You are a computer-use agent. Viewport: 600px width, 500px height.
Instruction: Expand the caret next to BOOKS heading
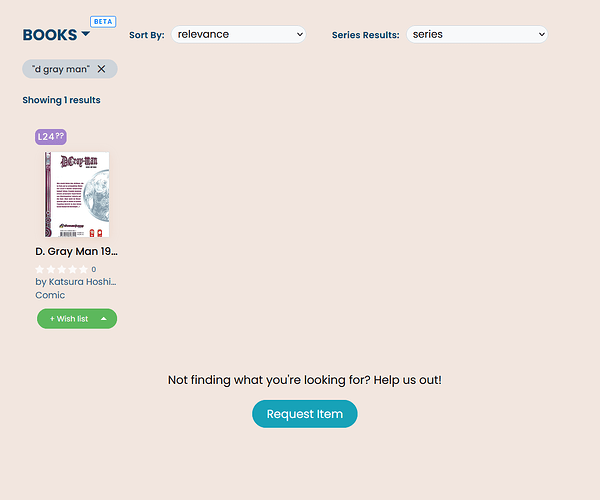86,34
